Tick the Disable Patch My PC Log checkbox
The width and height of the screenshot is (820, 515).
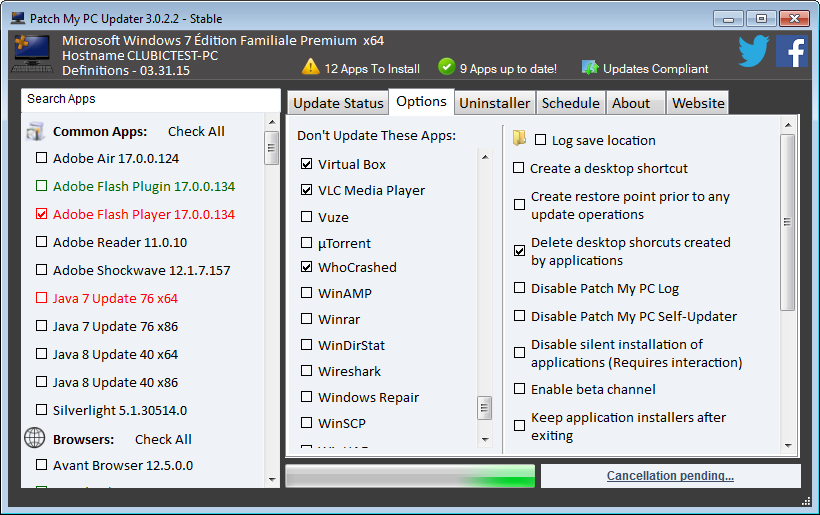point(519,288)
